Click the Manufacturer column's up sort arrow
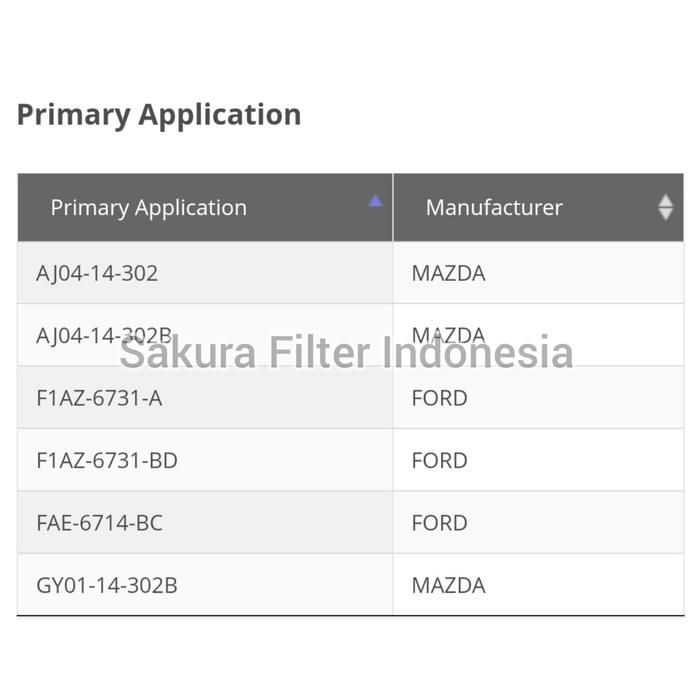Viewport: 700px width, 700px height. click(666, 200)
